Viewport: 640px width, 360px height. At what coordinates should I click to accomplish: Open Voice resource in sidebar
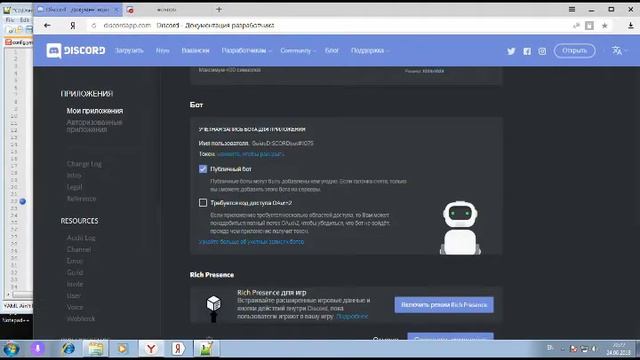pos(75,307)
